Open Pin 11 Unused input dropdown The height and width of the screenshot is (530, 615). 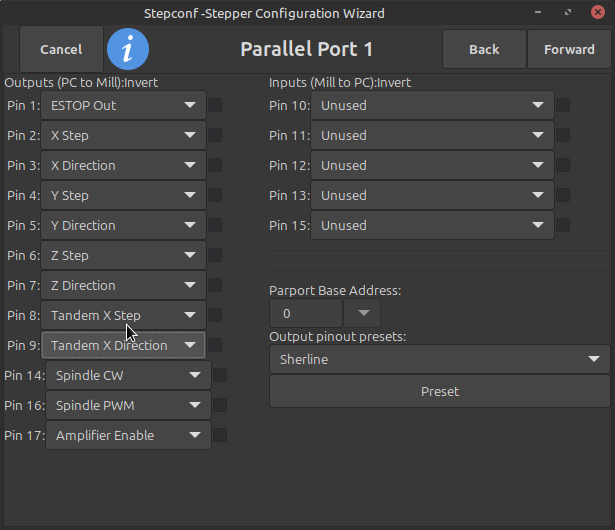(431, 135)
